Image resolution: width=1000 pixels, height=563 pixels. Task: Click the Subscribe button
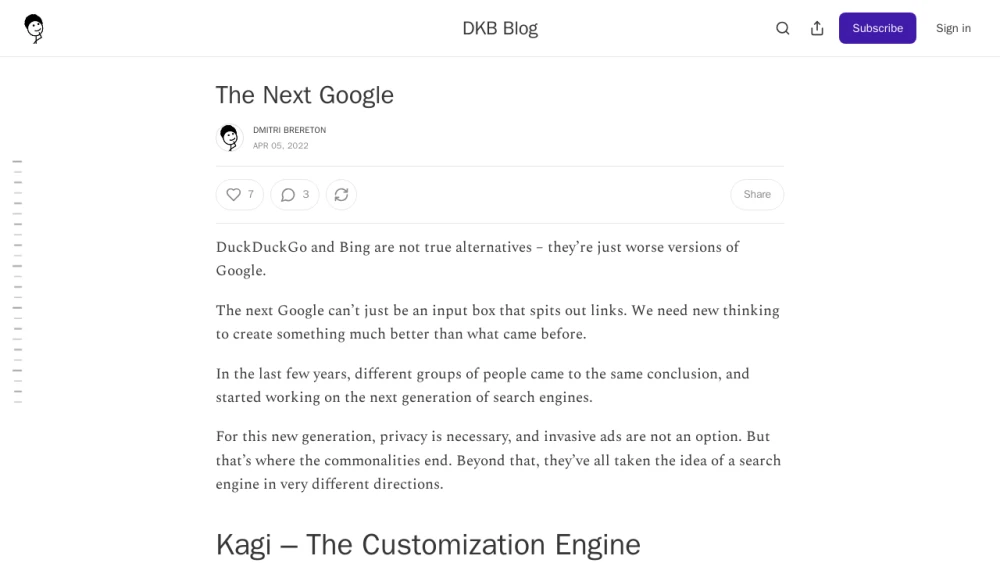point(877,28)
